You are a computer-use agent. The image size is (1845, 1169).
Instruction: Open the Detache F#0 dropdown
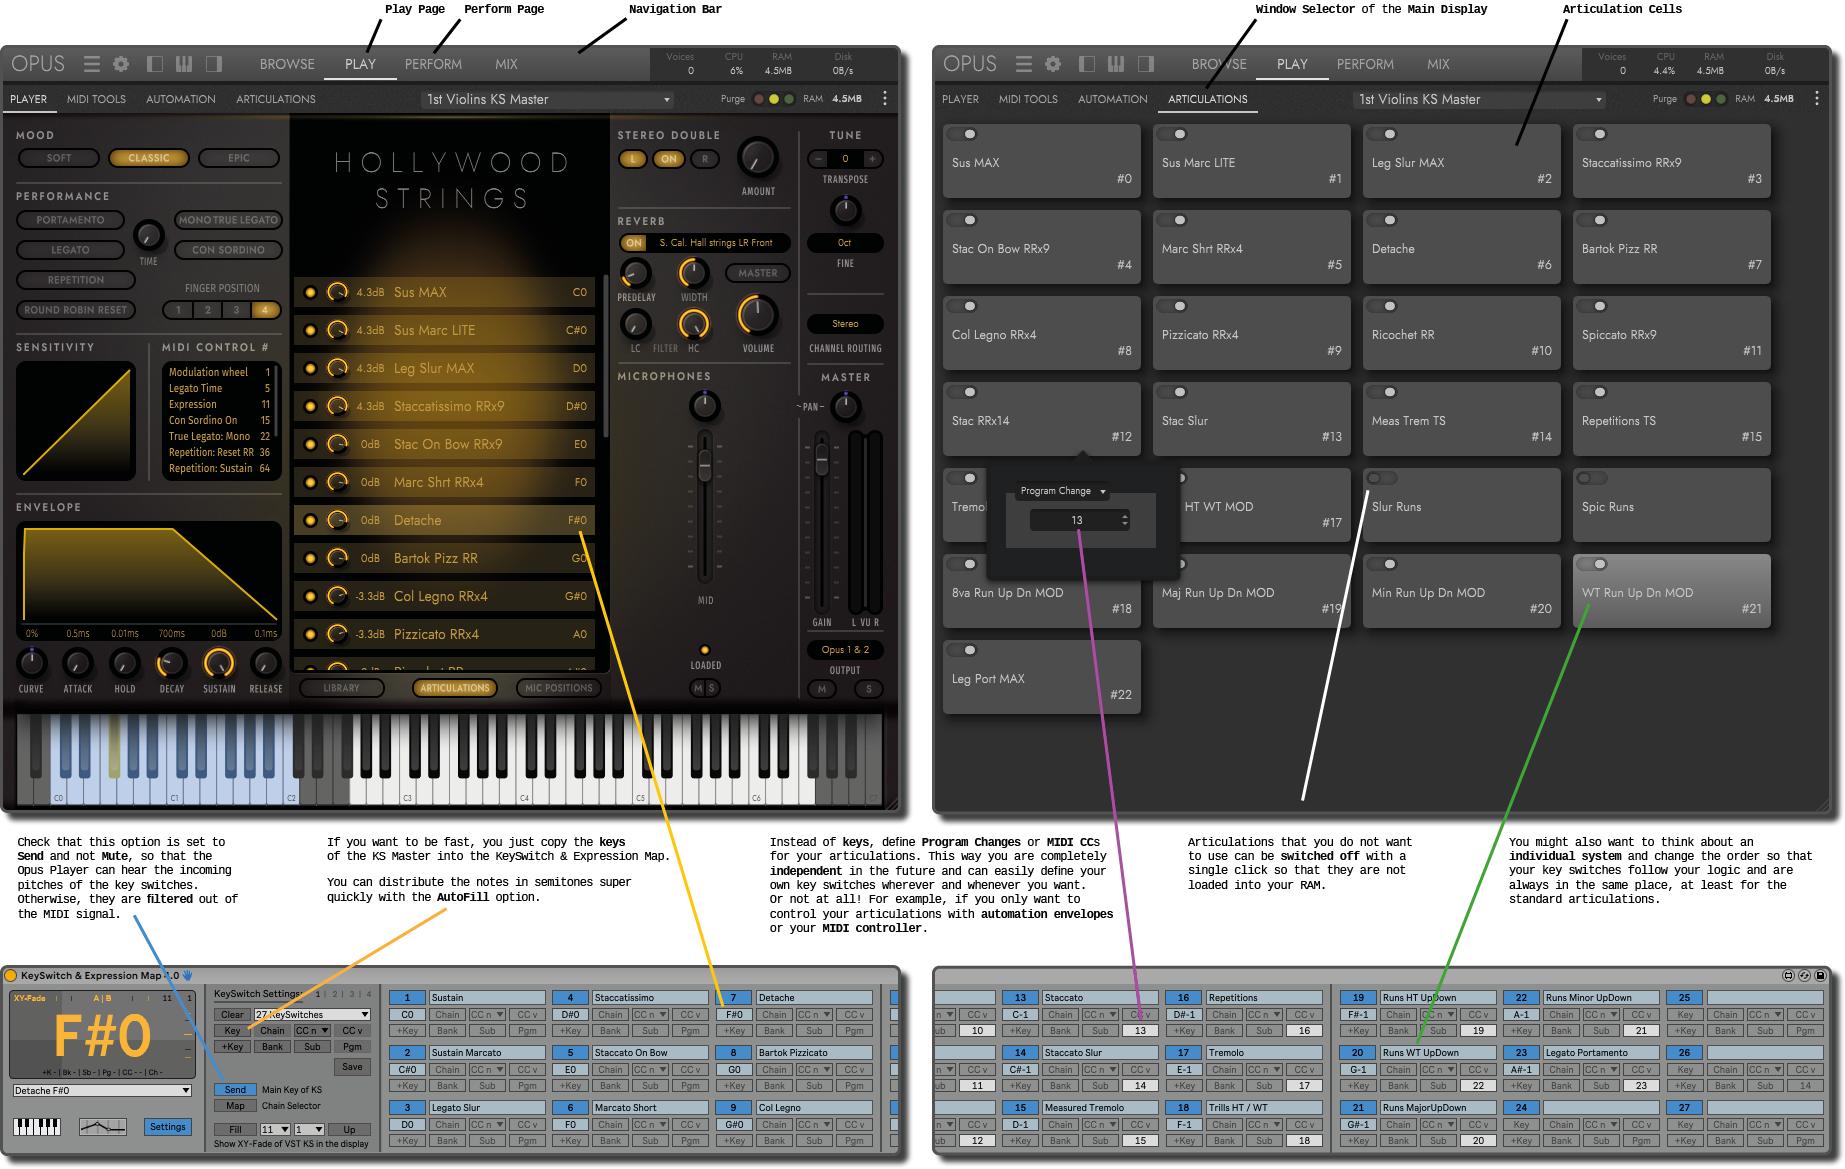(102, 1091)
